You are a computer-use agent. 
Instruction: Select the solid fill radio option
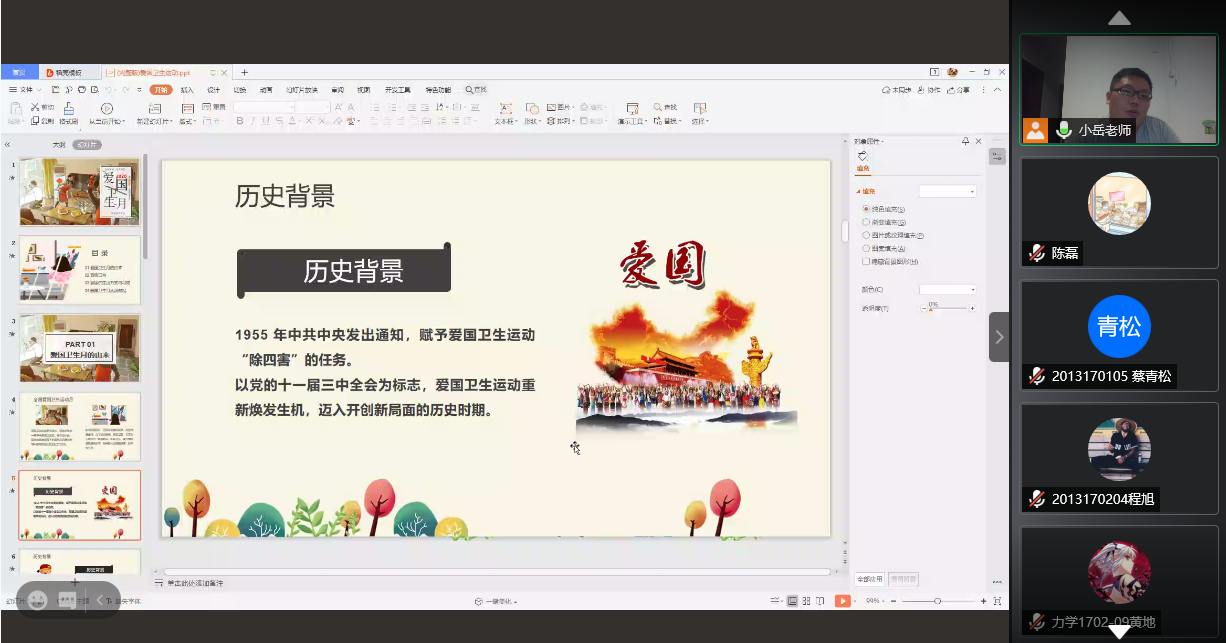pos(865,209)
